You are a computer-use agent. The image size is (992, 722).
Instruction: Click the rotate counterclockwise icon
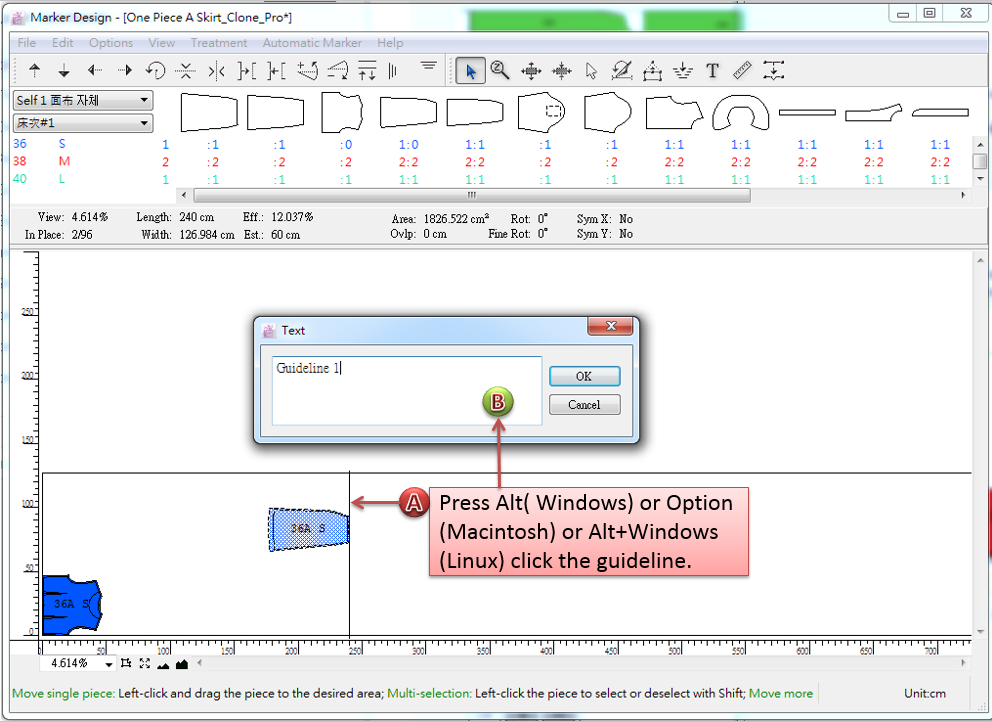click(x=155, y=70)
